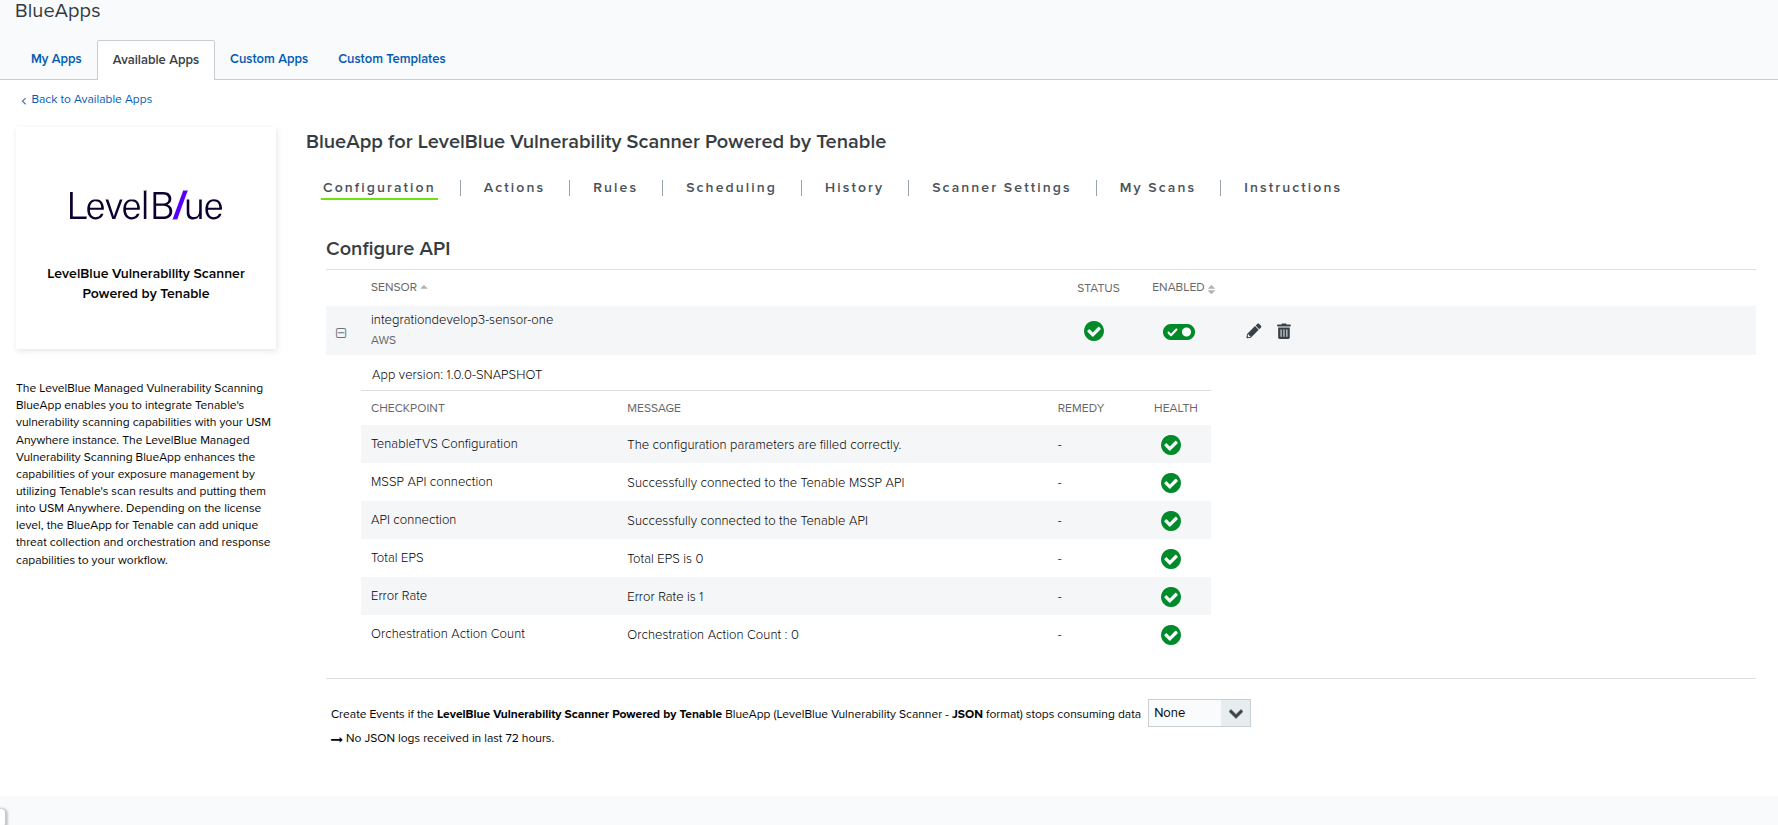
Task: Click the pencil edit icon for sensor
Action: click(x=1253, y=331)
